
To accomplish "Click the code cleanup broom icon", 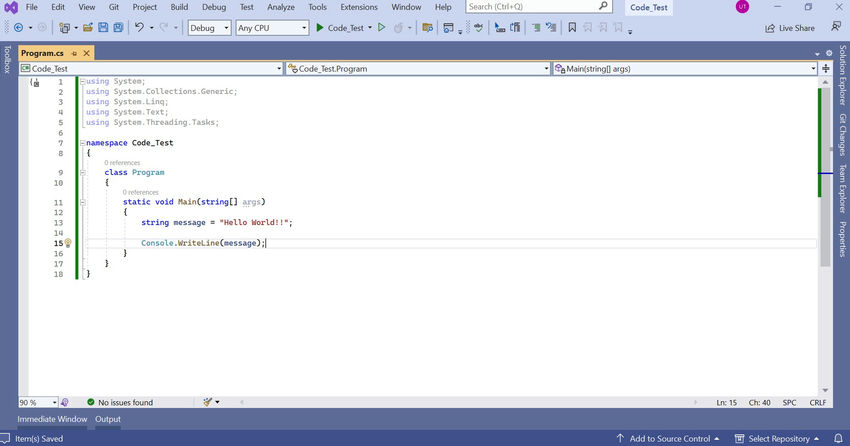I will [x=207, y=402].
